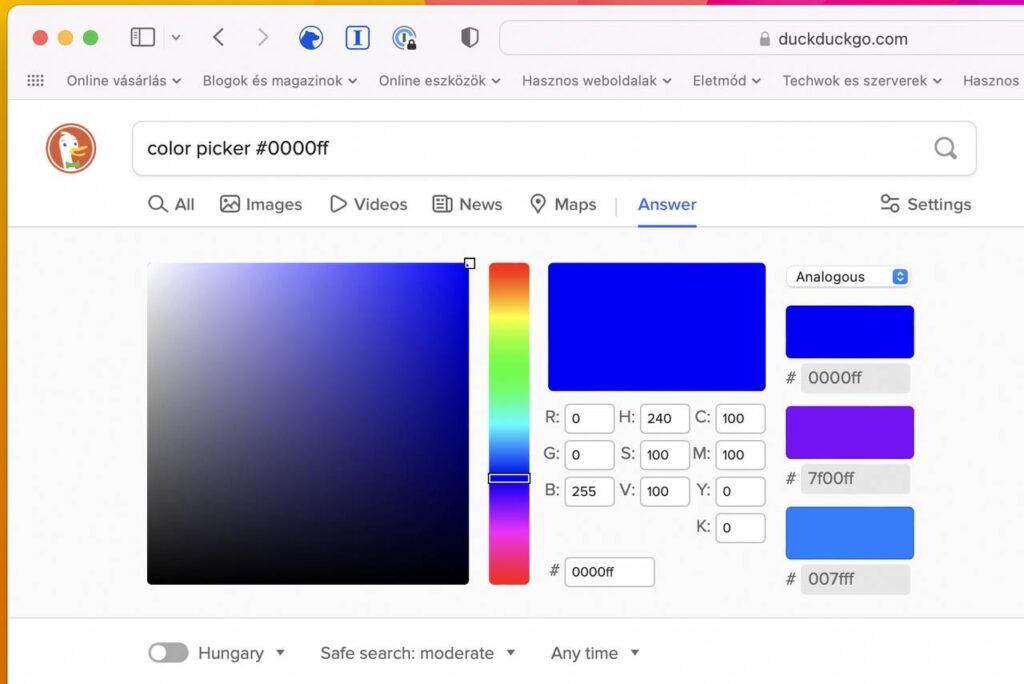
Task: Switch to the All results tab
Action: [x=171, y=204]
